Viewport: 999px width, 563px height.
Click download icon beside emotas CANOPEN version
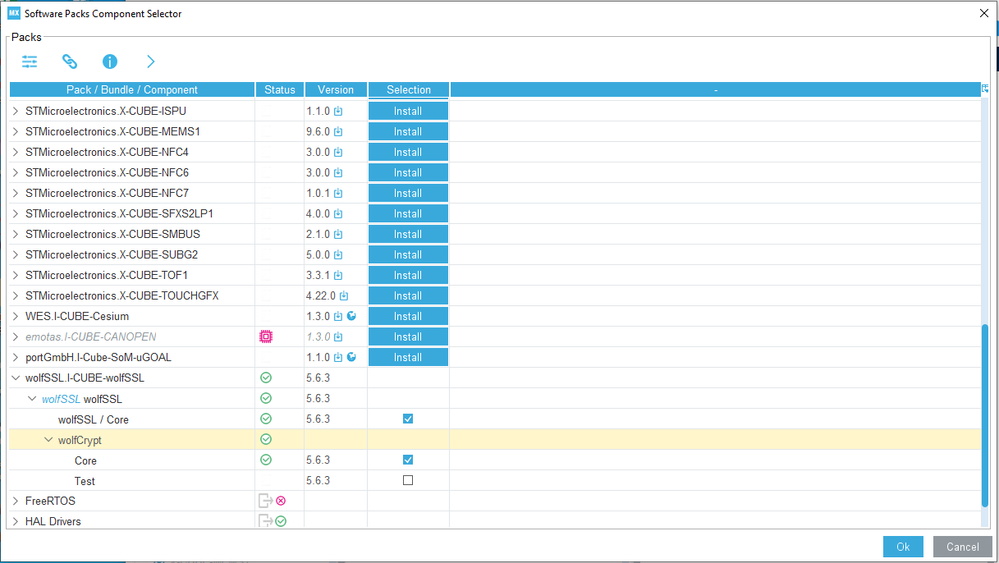pos(338,337)
